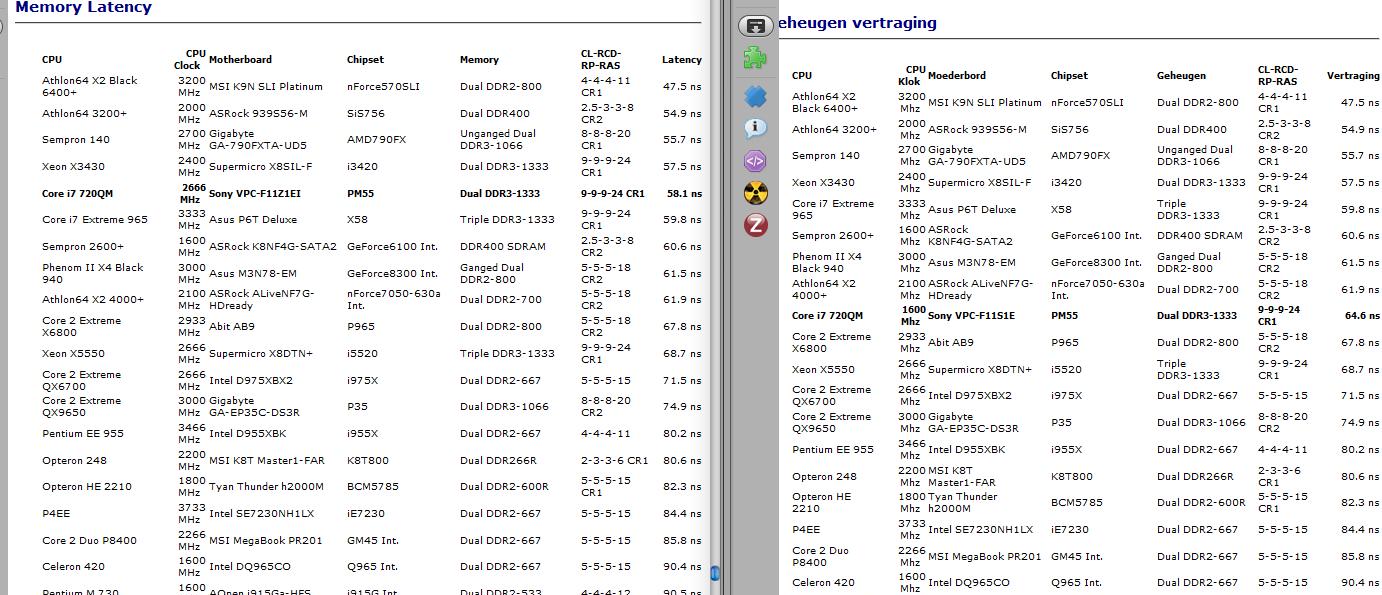This screenshot has height=595, width=1382.
Task: Click Opteron 248 in the Geheugen vertraging table
Action: [825, 477]
